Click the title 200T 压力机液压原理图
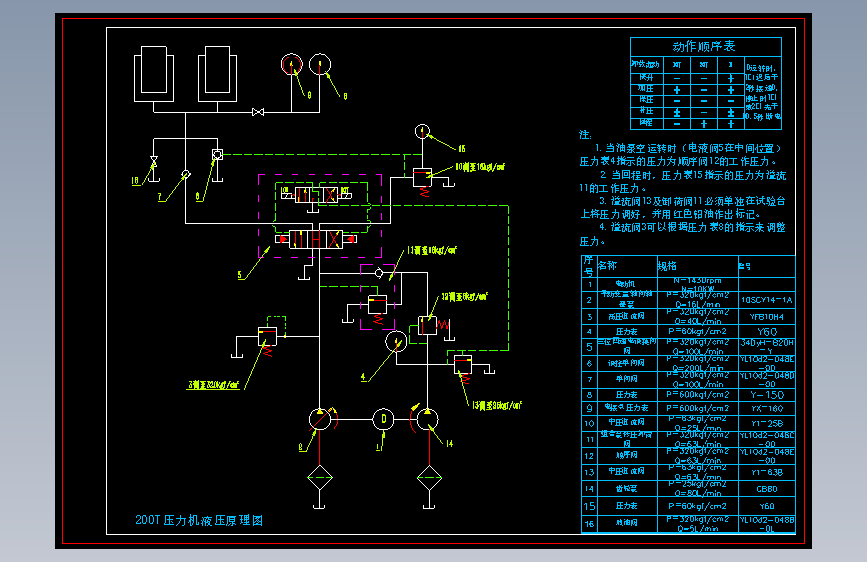The image size is (867, 562). [199, 520]
